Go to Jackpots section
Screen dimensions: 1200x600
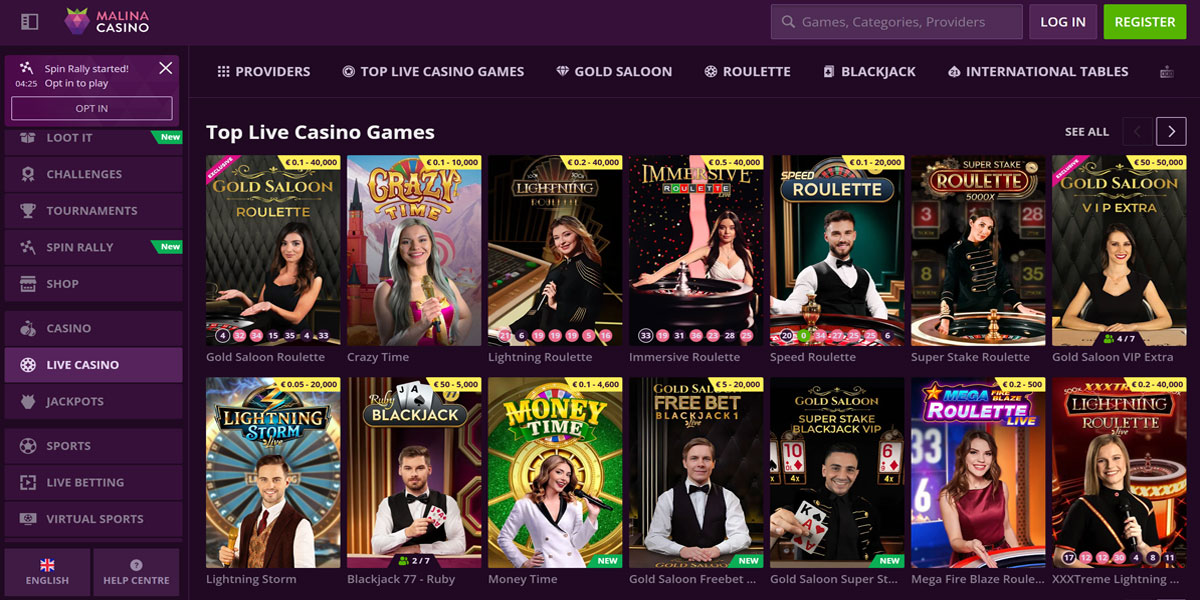click(x=93, y=401)
